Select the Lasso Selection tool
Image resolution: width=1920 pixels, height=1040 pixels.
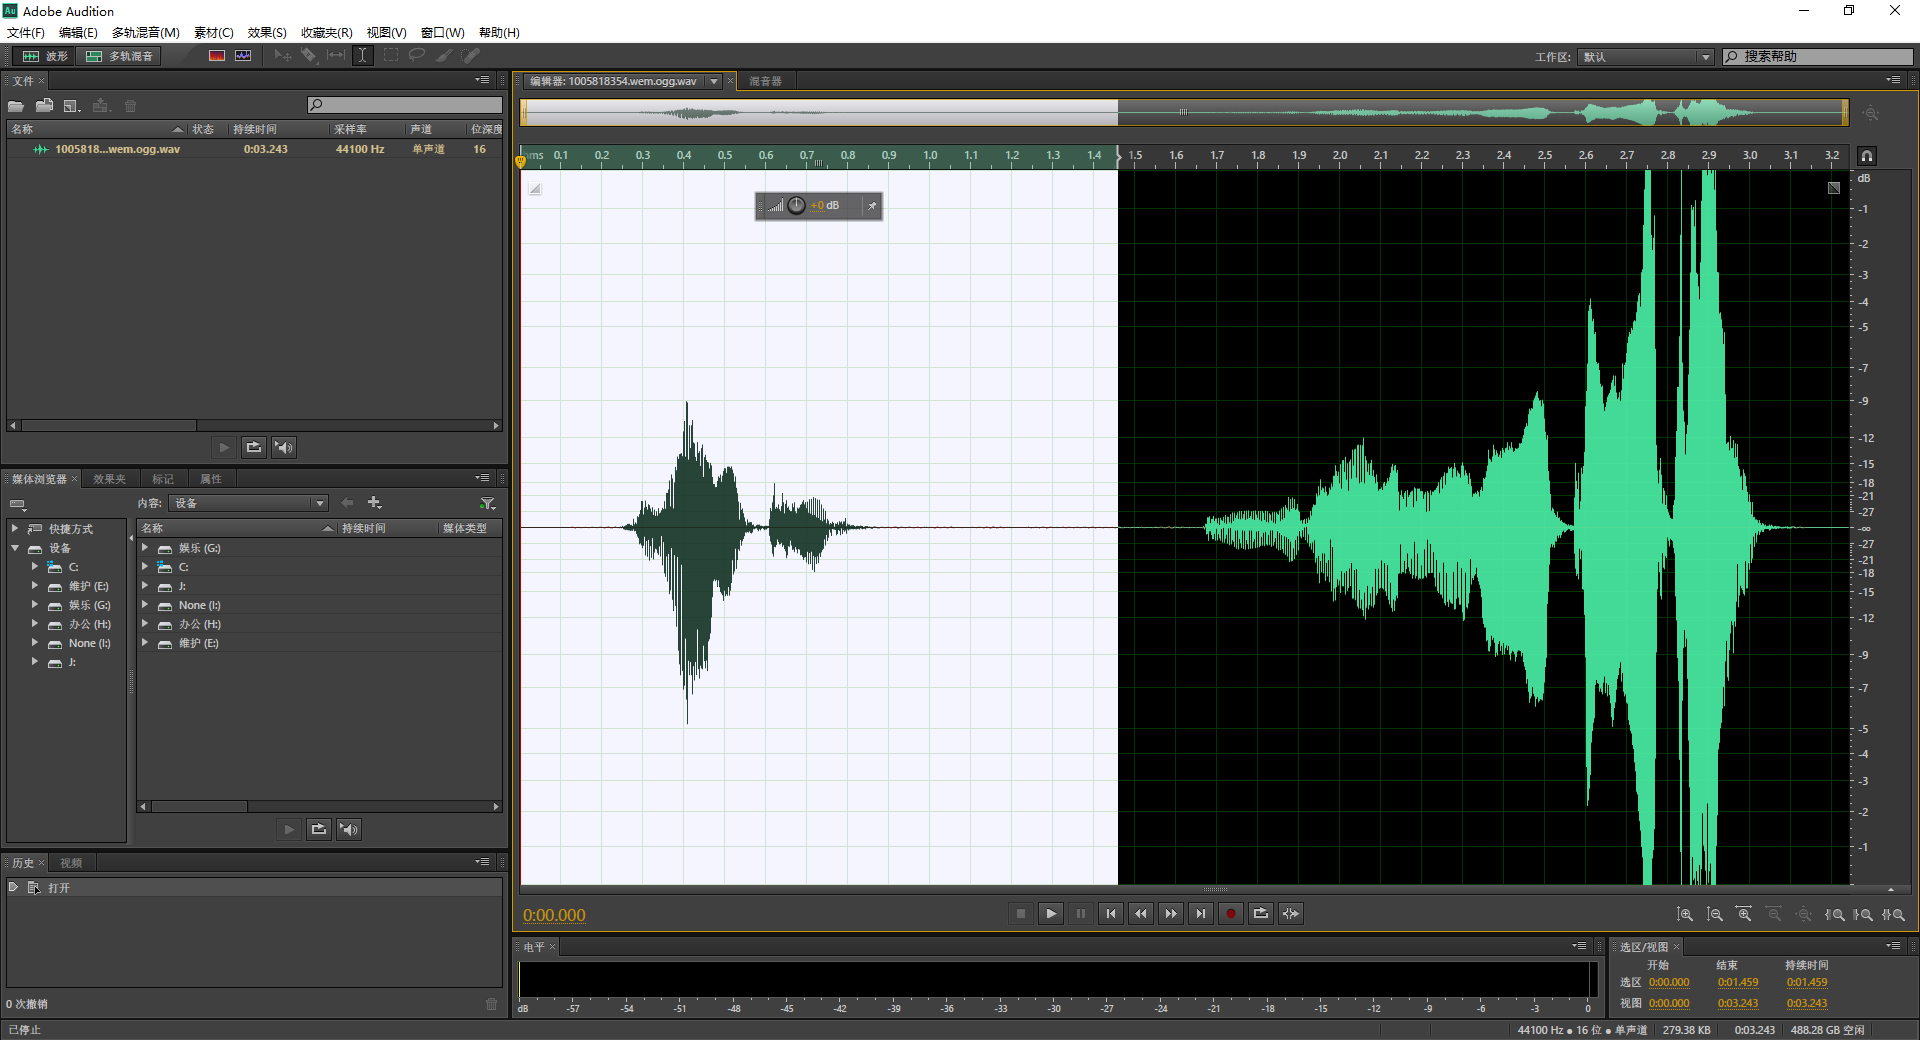[417, 56]
